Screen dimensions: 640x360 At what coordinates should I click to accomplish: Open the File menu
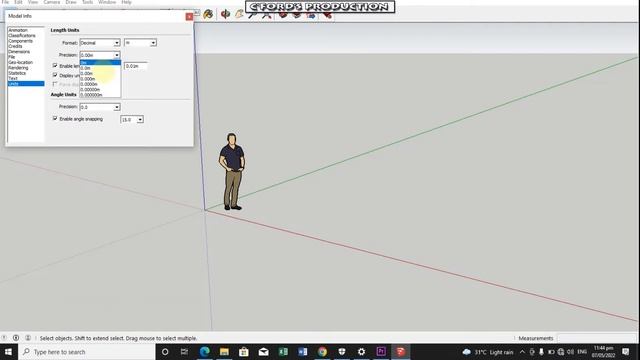coord(5,2)
